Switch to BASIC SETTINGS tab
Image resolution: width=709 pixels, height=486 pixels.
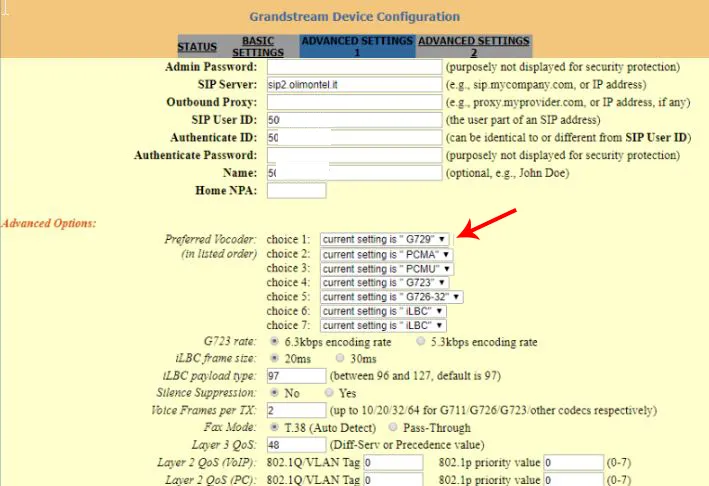click(258, 47)
